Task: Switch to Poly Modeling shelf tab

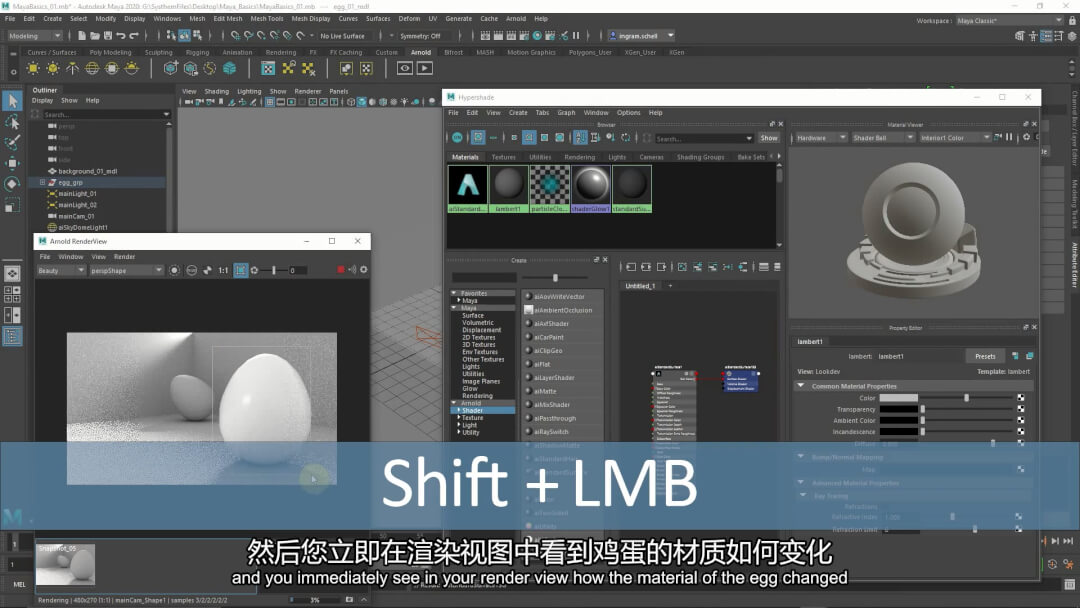Action: tap(110, 52)
